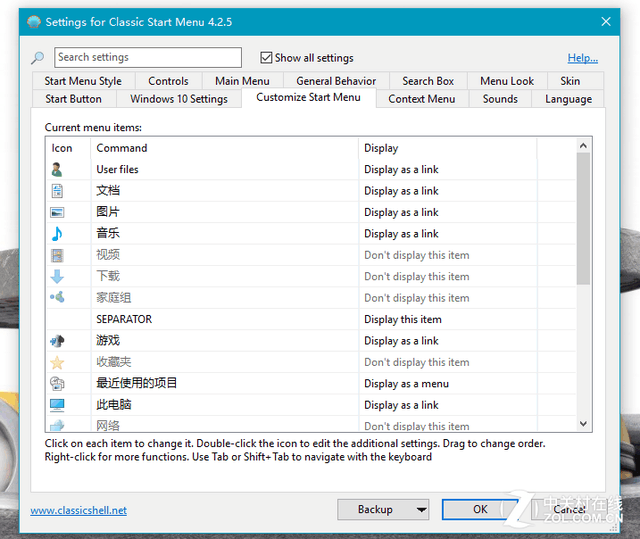Click the magnifier search icon
Viewport: 640px width, 539px height.
click(38, 58)
